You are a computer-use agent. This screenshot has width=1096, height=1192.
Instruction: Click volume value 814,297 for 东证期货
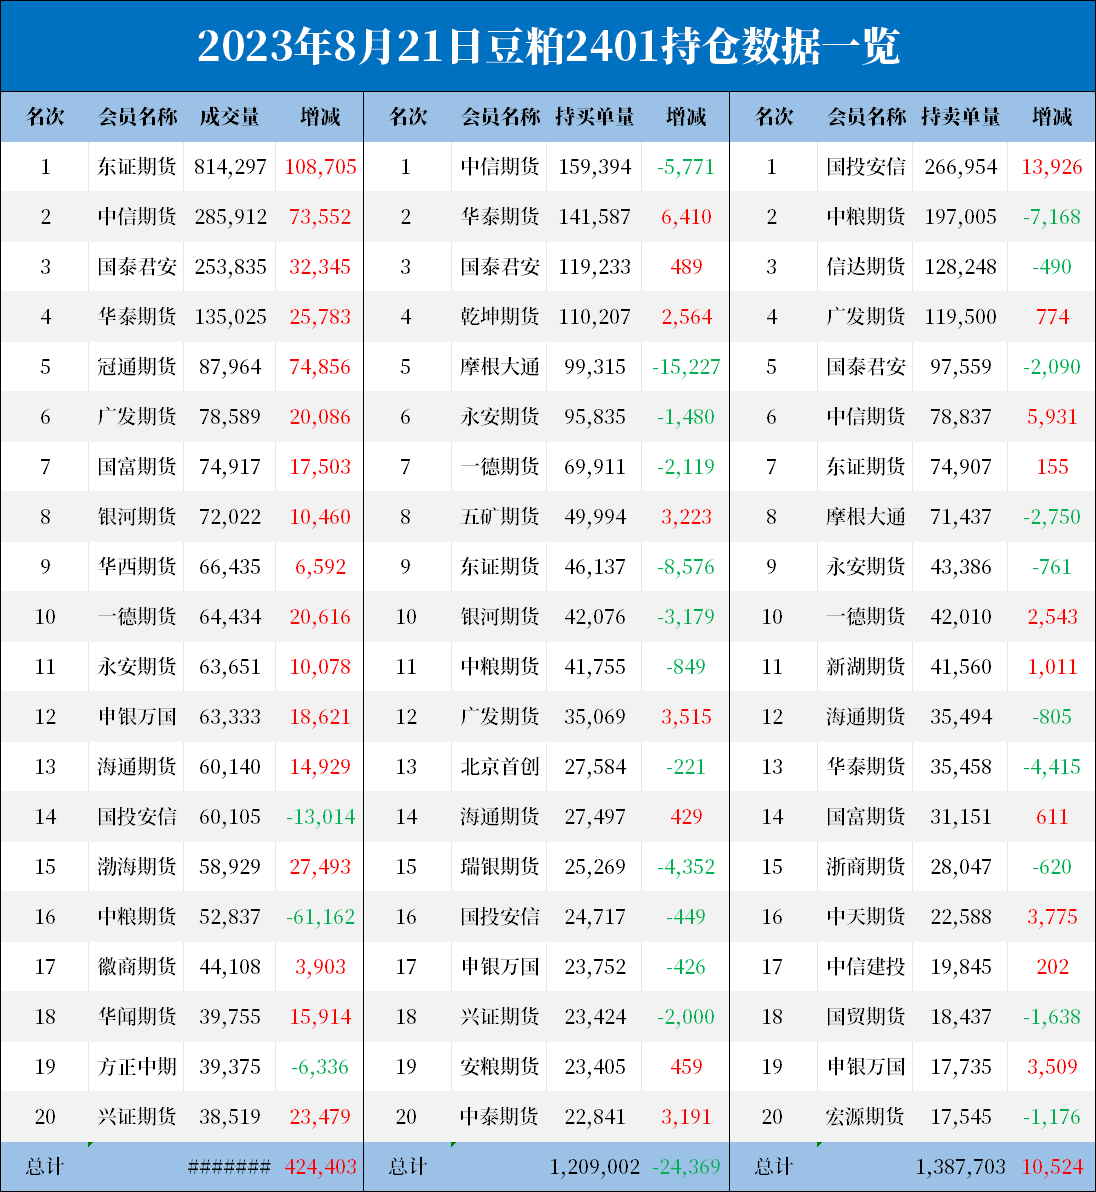(230, 167)
